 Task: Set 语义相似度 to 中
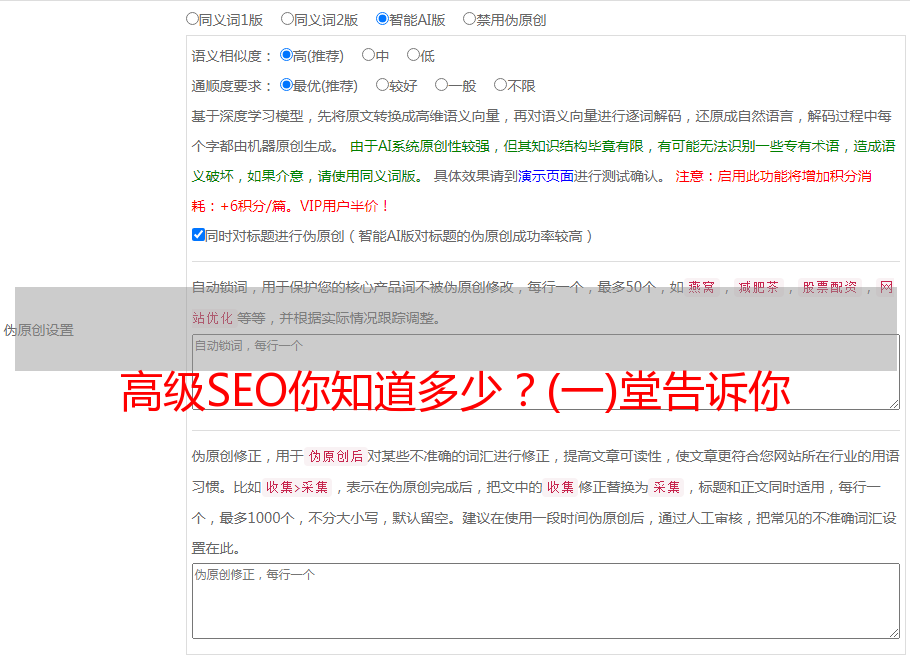tap(368, 55)
